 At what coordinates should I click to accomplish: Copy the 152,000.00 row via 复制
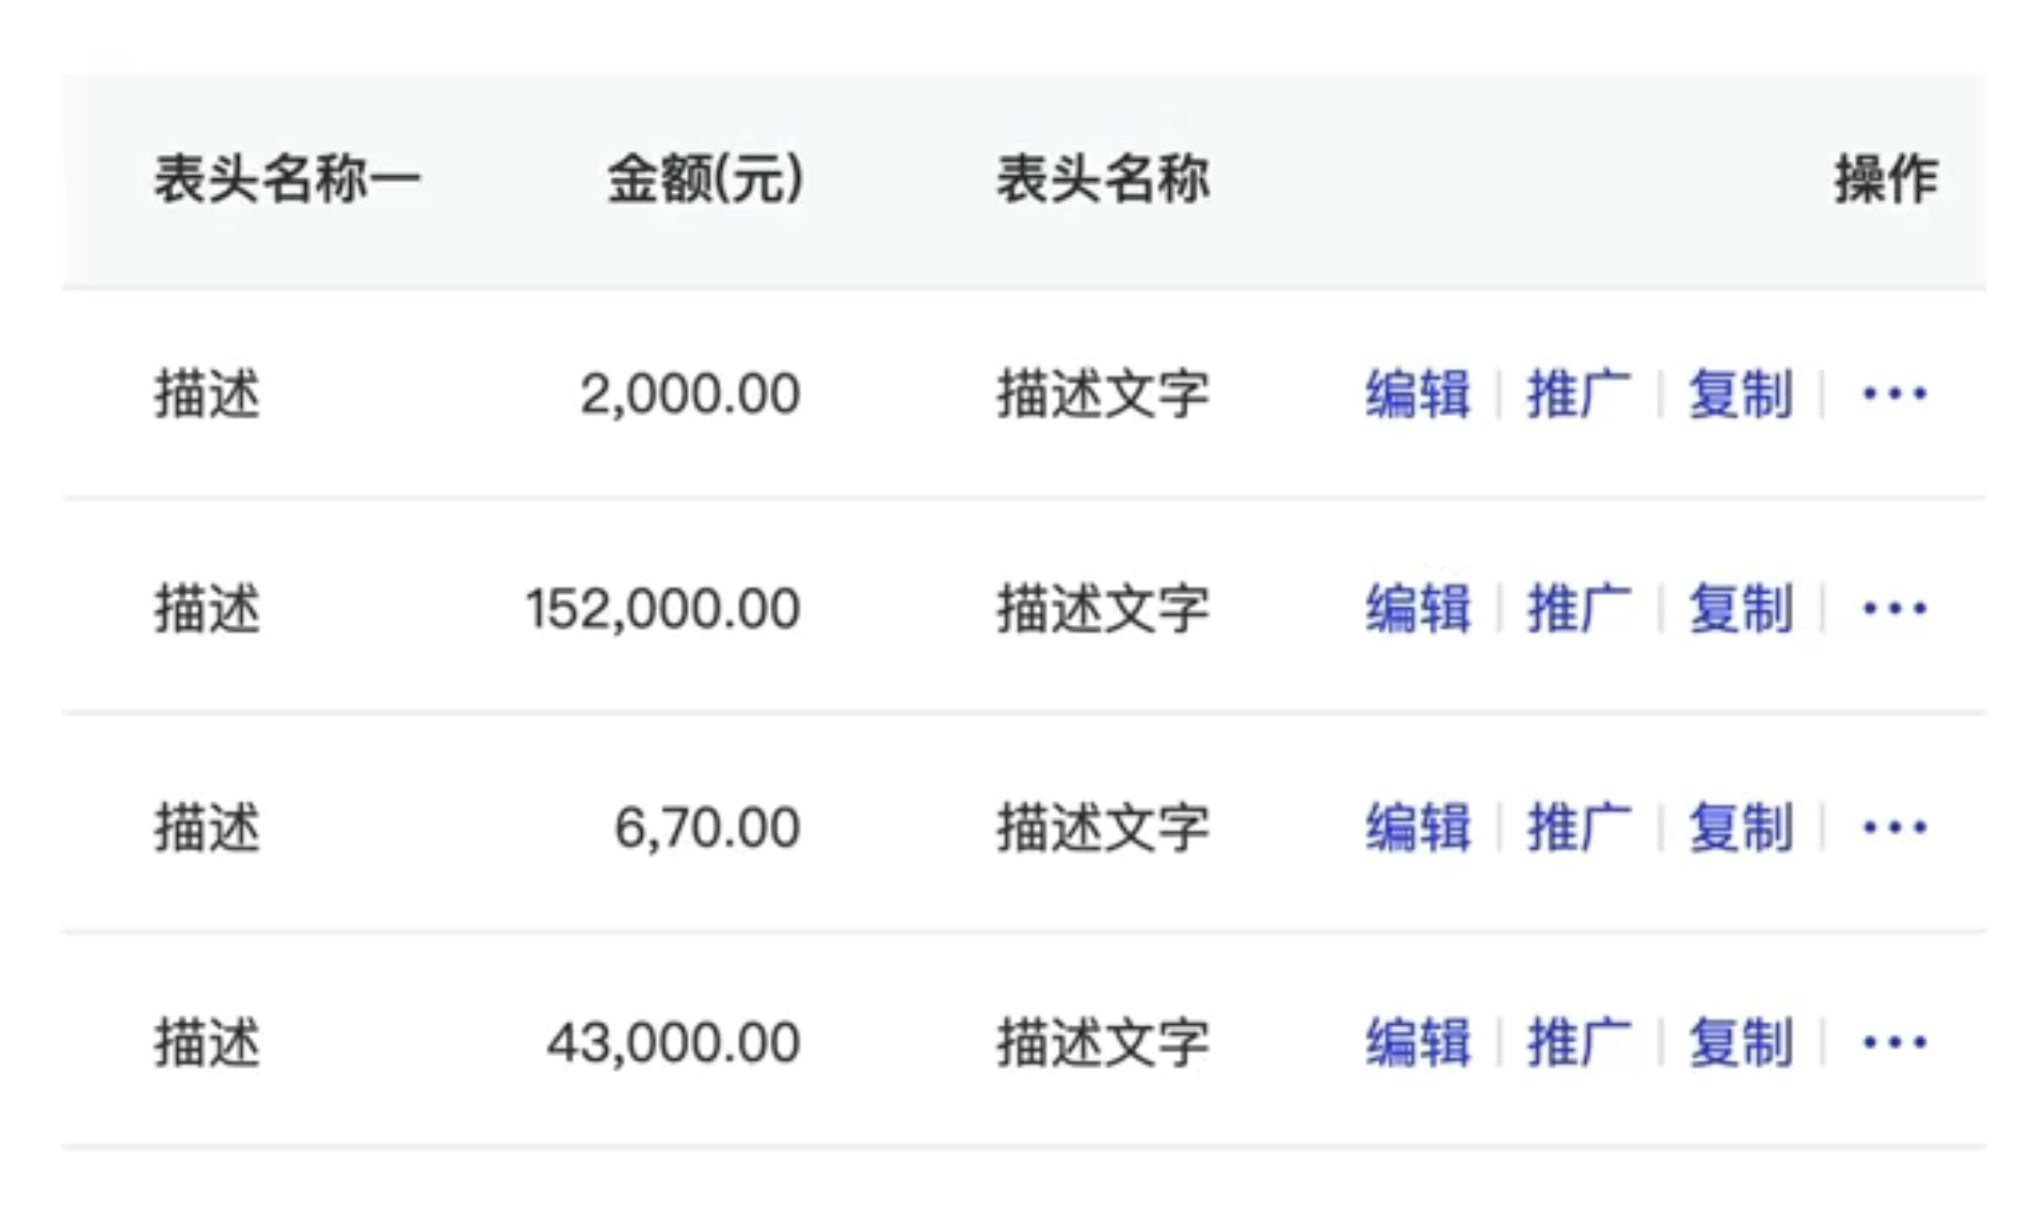[x=1740, y=608]
